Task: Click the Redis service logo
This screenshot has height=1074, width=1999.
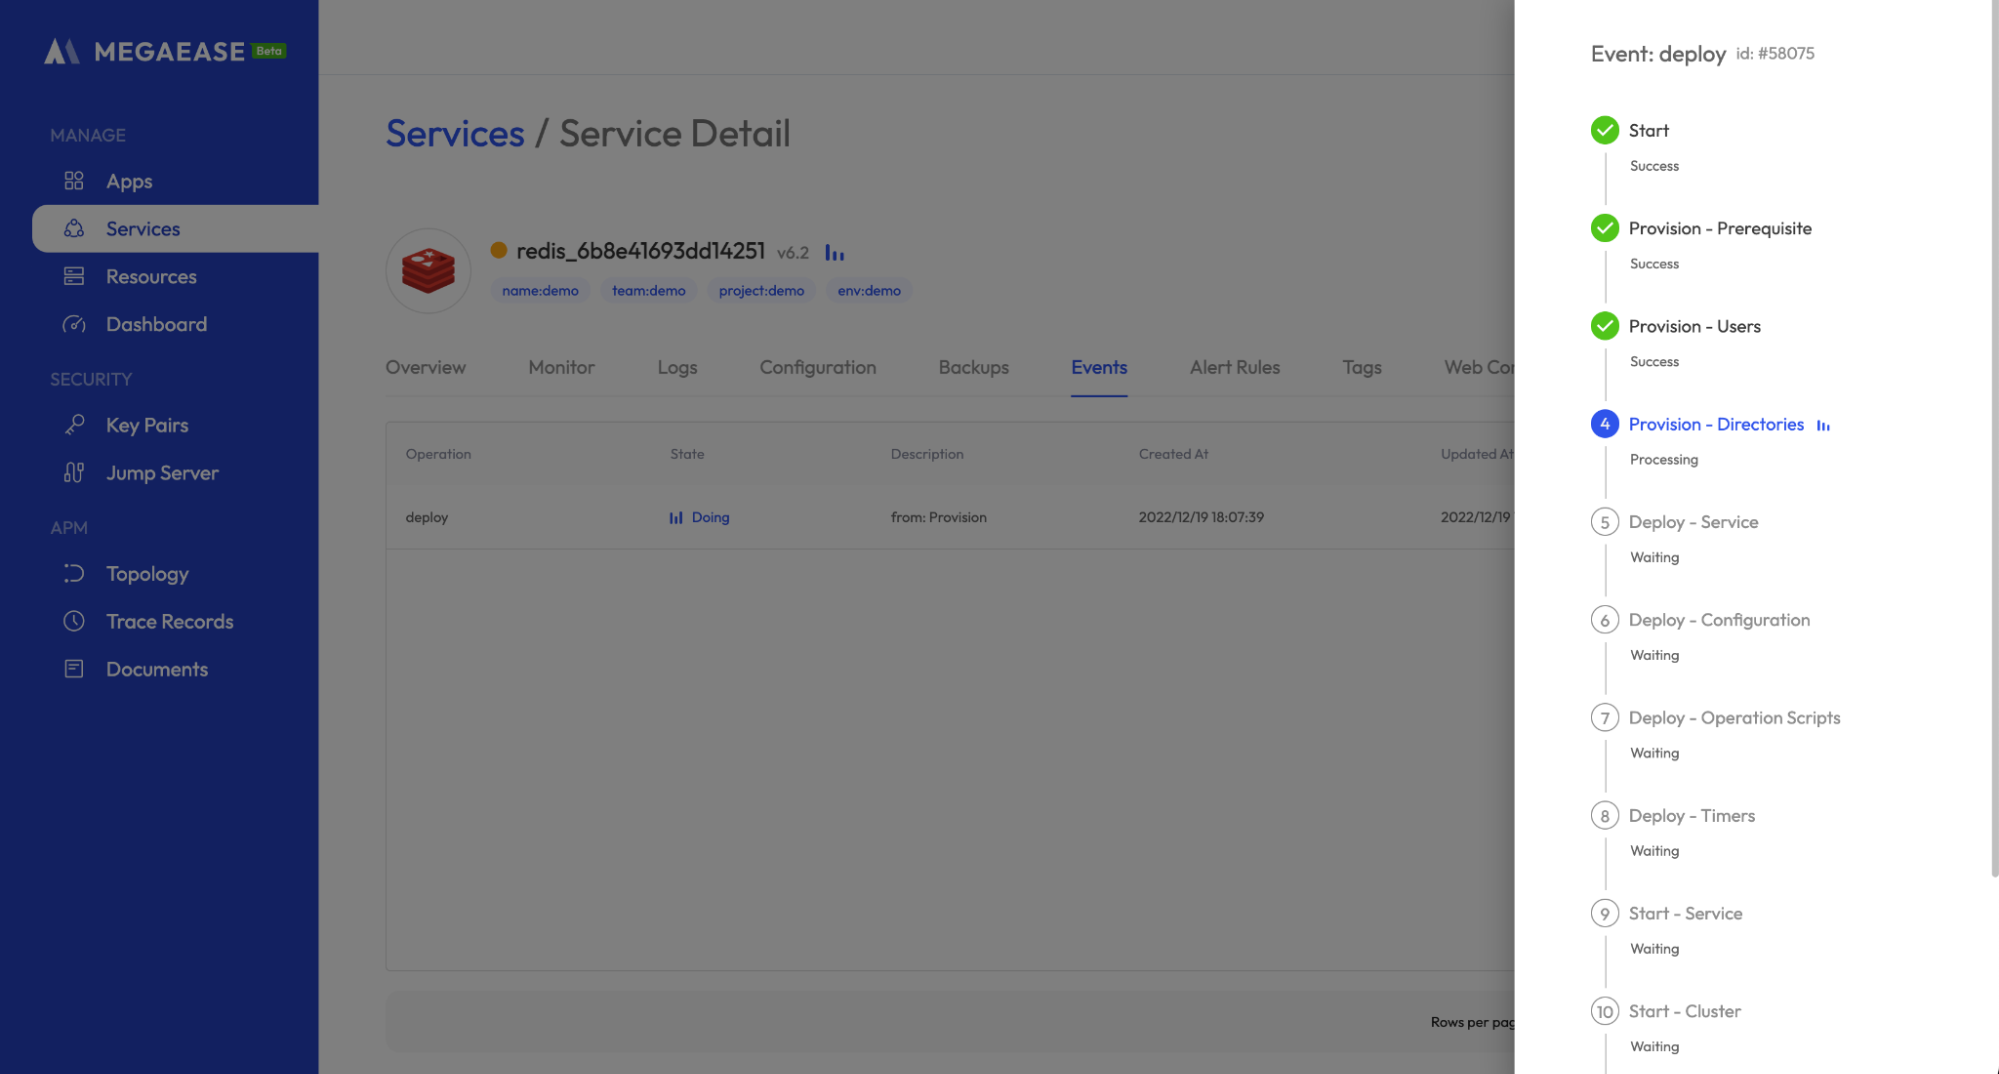Action: tap(428, 270)
